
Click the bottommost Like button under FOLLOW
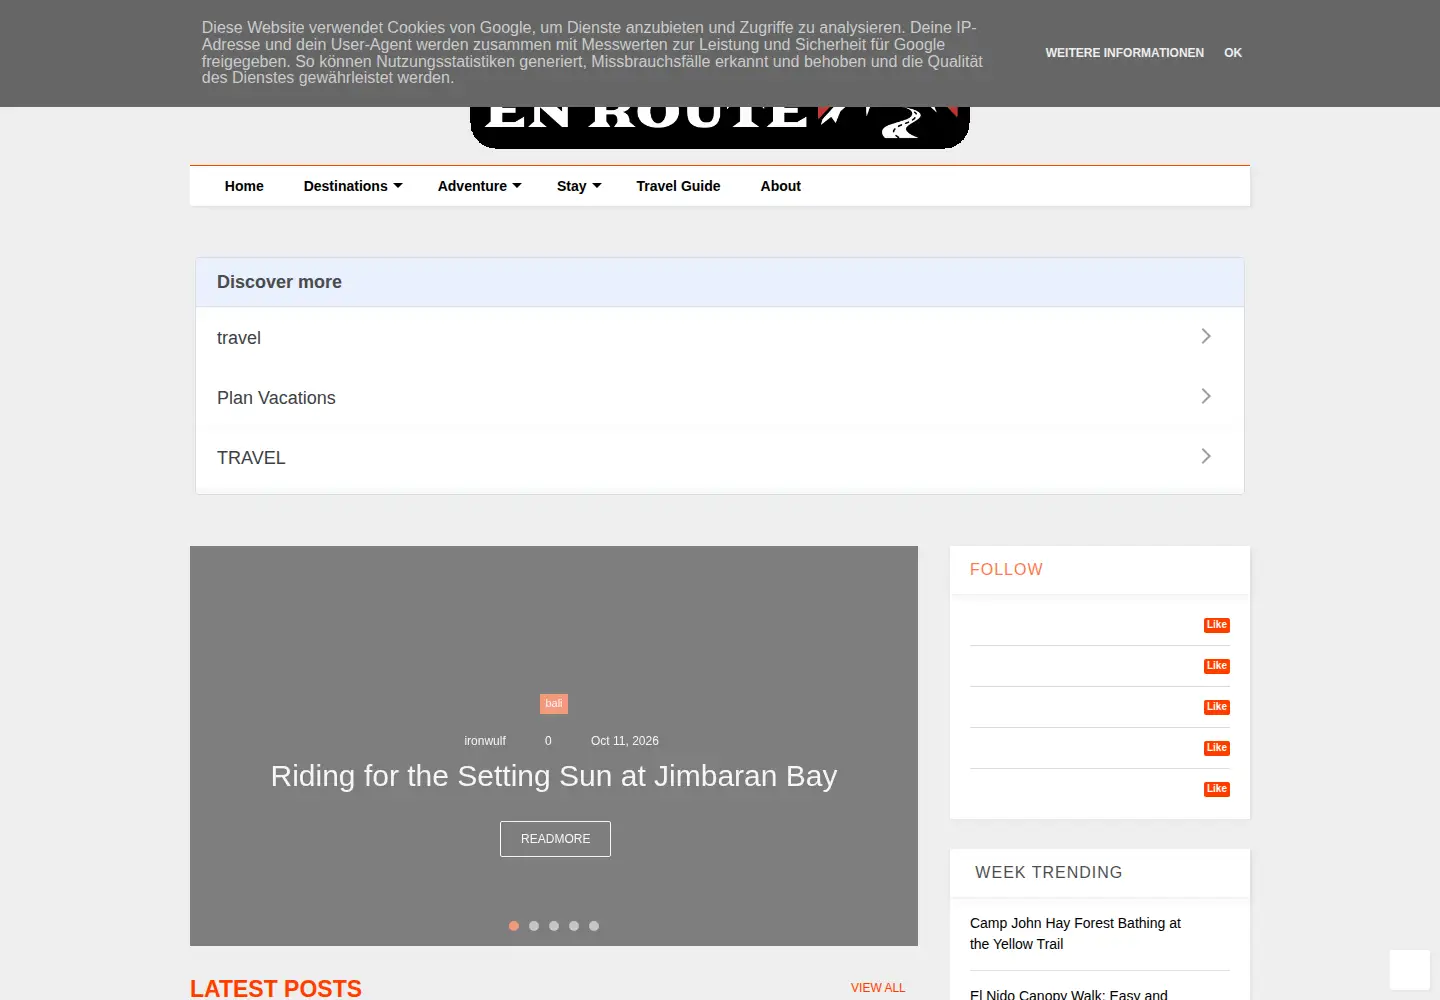[x=1217, y=789]
